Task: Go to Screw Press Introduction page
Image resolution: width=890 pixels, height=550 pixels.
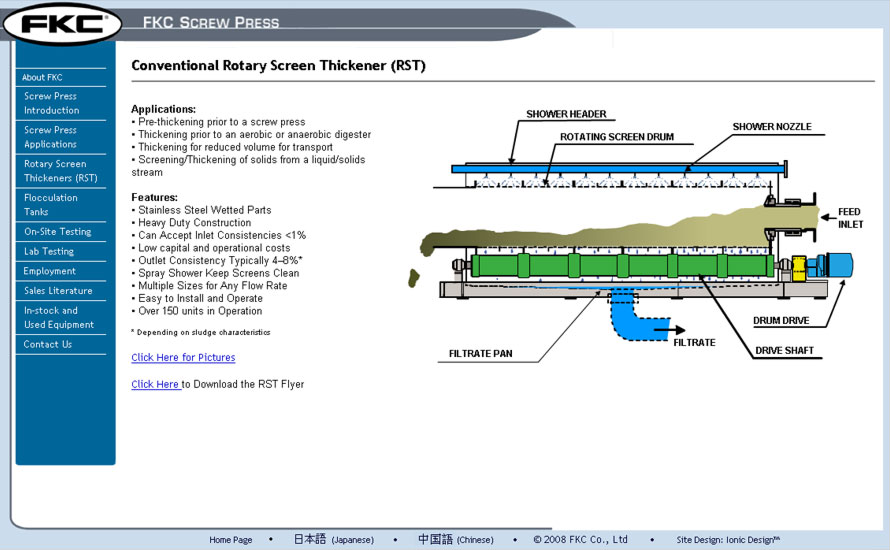Action: point(52,103)
